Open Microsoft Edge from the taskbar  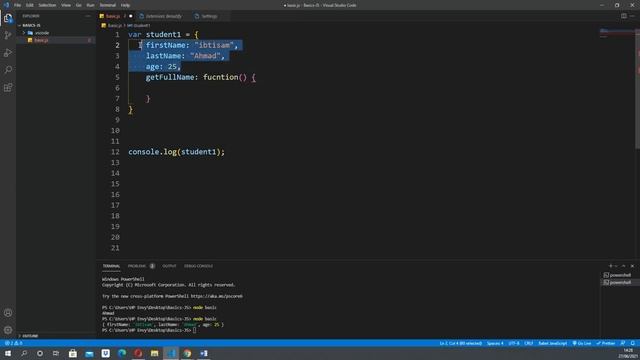coord(122,353)
